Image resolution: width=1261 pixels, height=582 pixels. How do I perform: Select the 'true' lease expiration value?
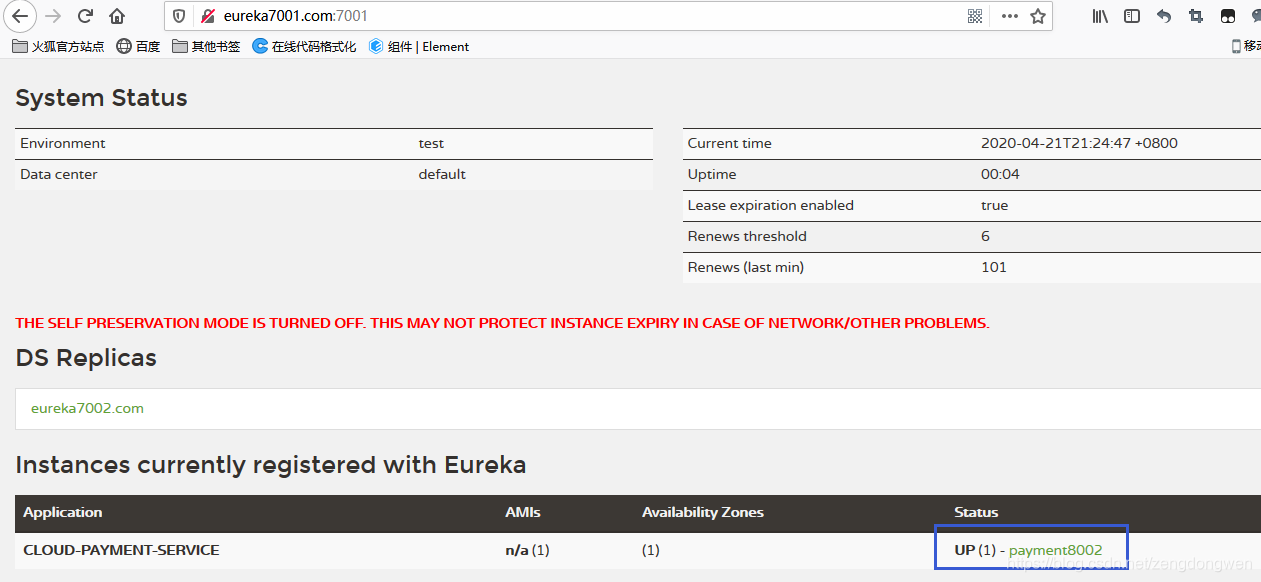pyautogui.click(x=995, y=205)
